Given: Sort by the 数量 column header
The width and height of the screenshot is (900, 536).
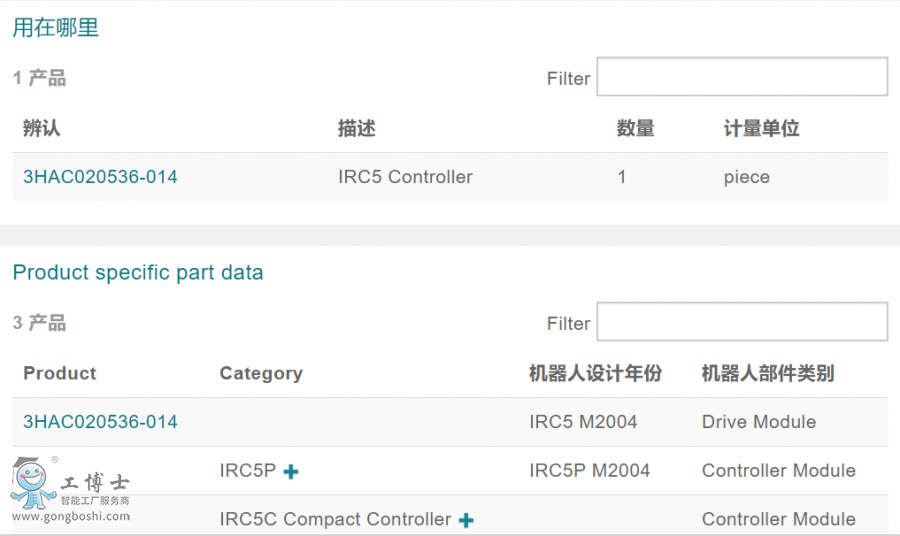Looking at the screenshot, I should [635, 128].
